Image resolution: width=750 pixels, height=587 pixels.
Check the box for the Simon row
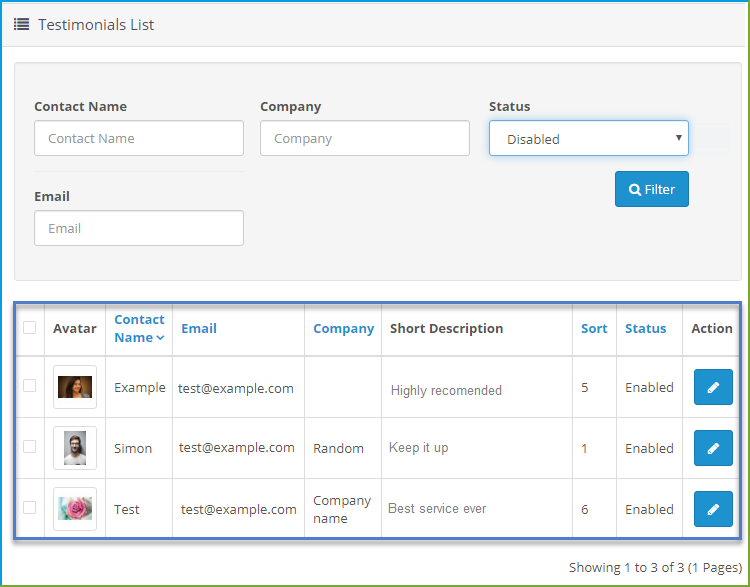tap(30, 446)
